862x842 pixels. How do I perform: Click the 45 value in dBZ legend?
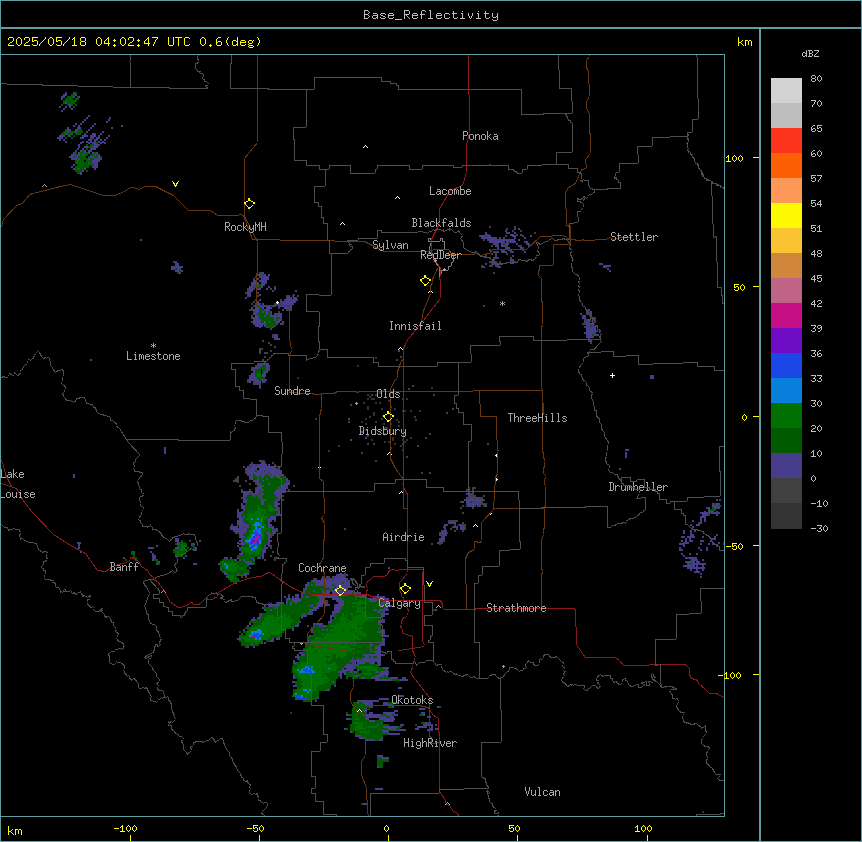pos(816,279)
